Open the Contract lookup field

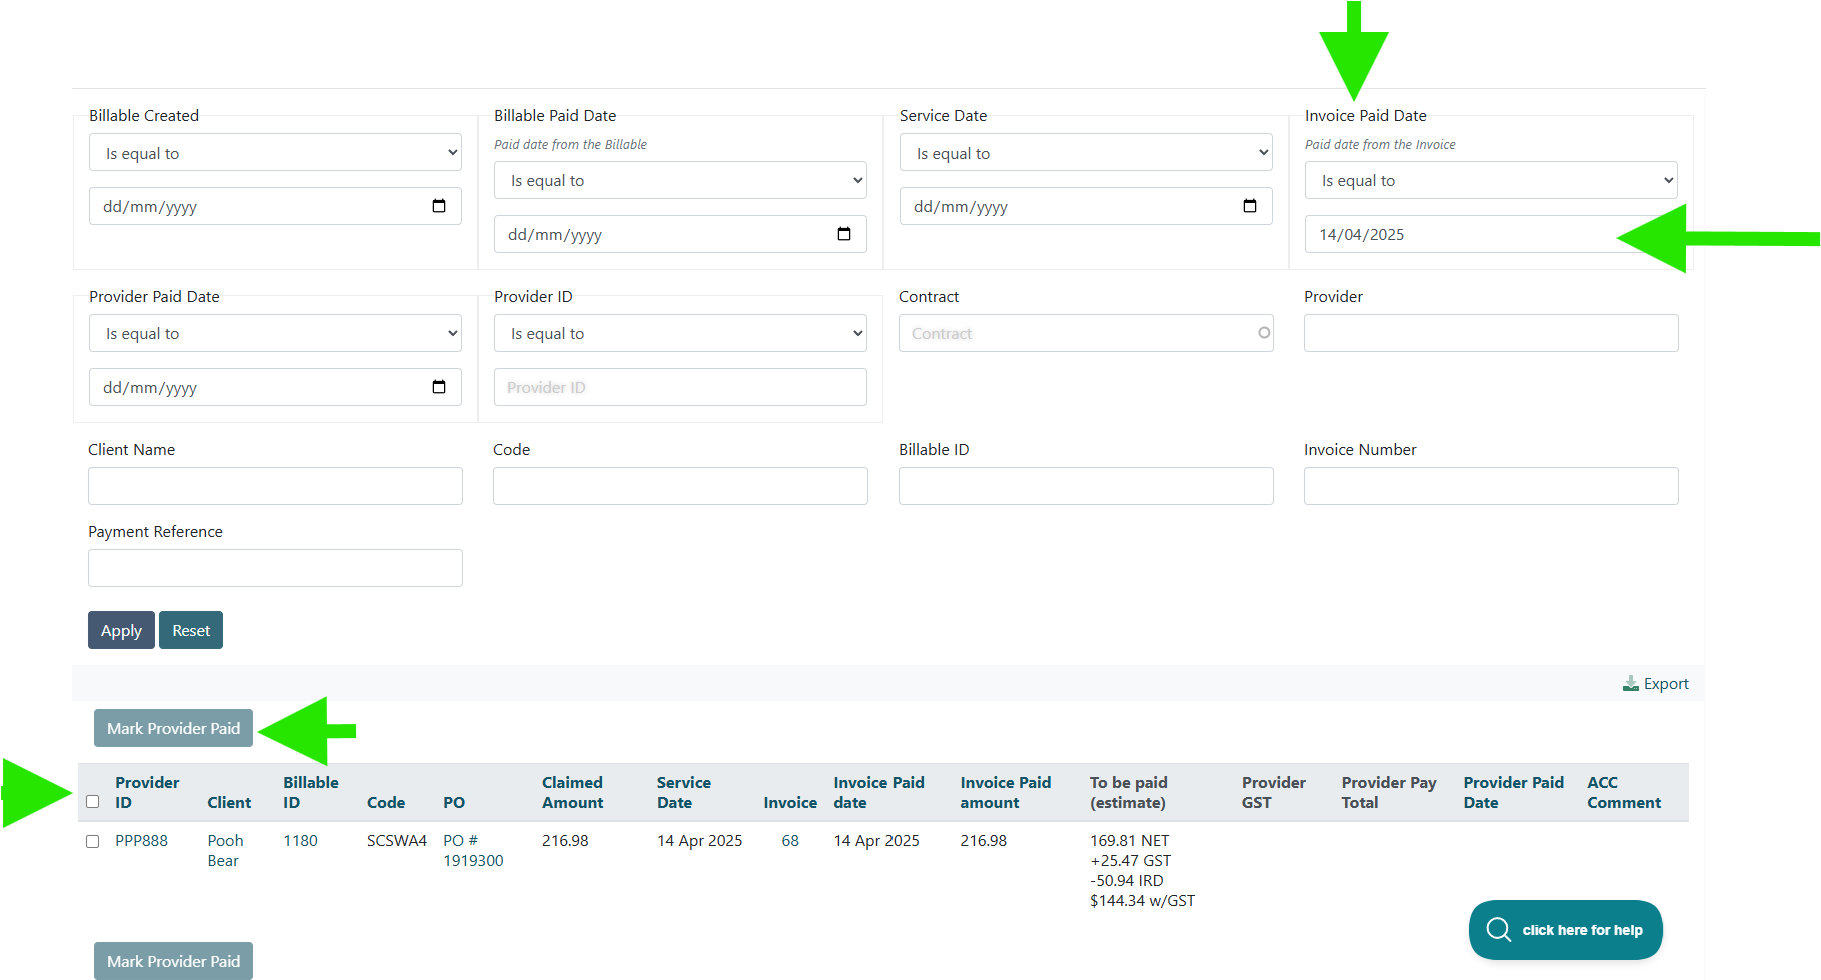pyautogui.click(x=1086, y=333)
